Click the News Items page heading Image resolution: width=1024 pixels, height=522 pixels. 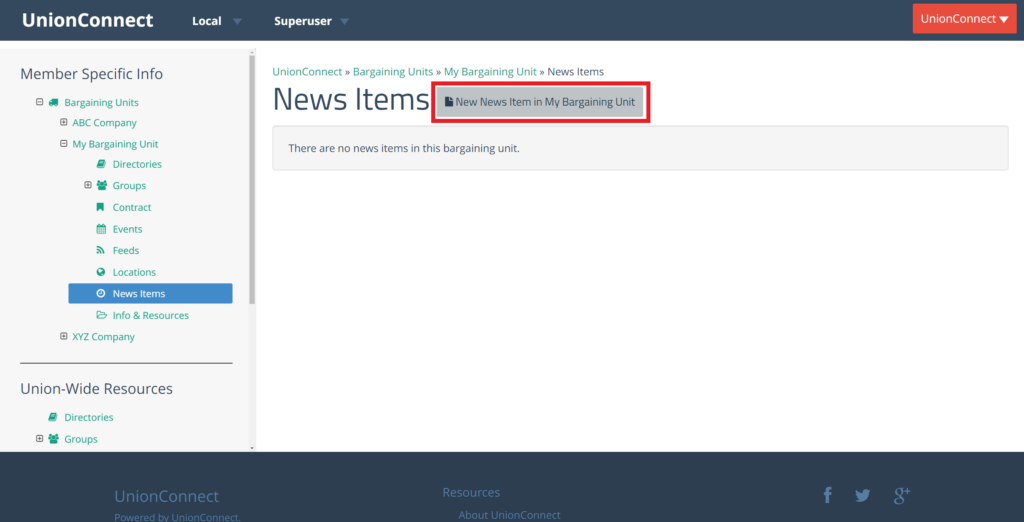[351, 100]
